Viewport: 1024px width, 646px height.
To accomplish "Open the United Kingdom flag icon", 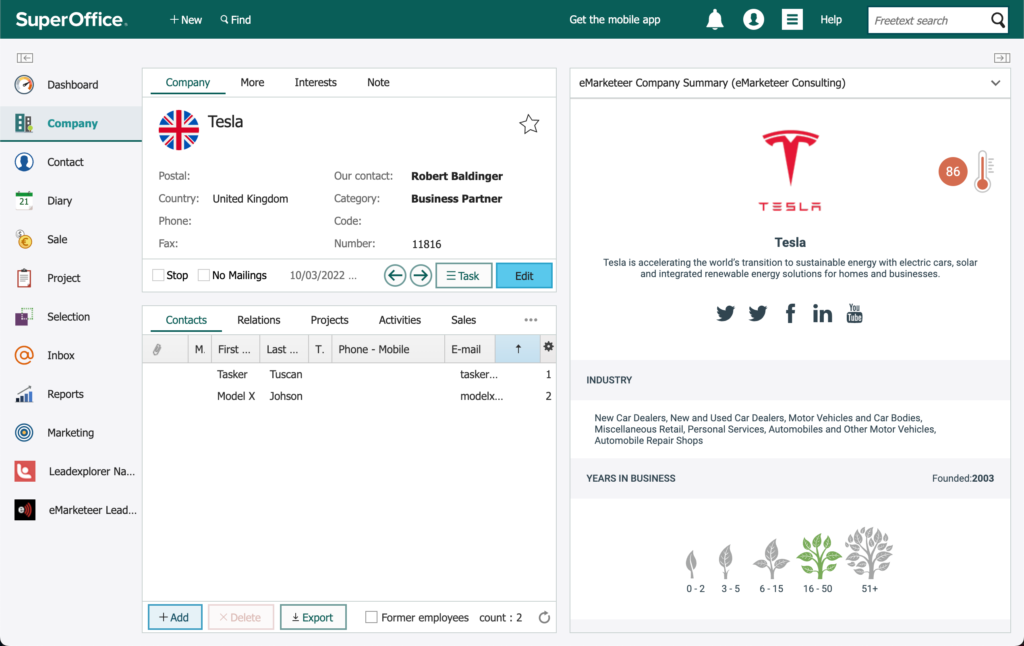I will click(x=178, y=130).
